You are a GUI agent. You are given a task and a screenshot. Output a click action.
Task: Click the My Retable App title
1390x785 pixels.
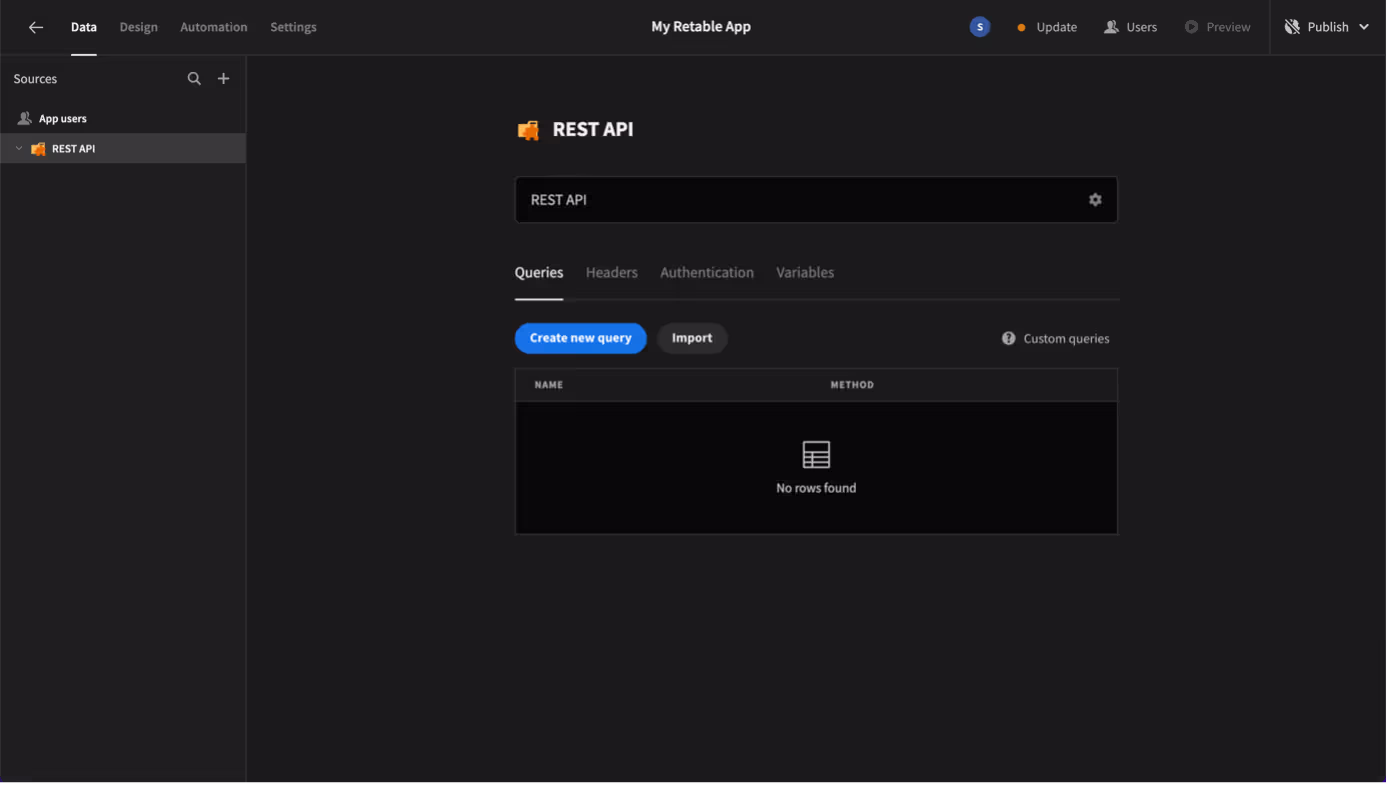[x=701, y=27]
